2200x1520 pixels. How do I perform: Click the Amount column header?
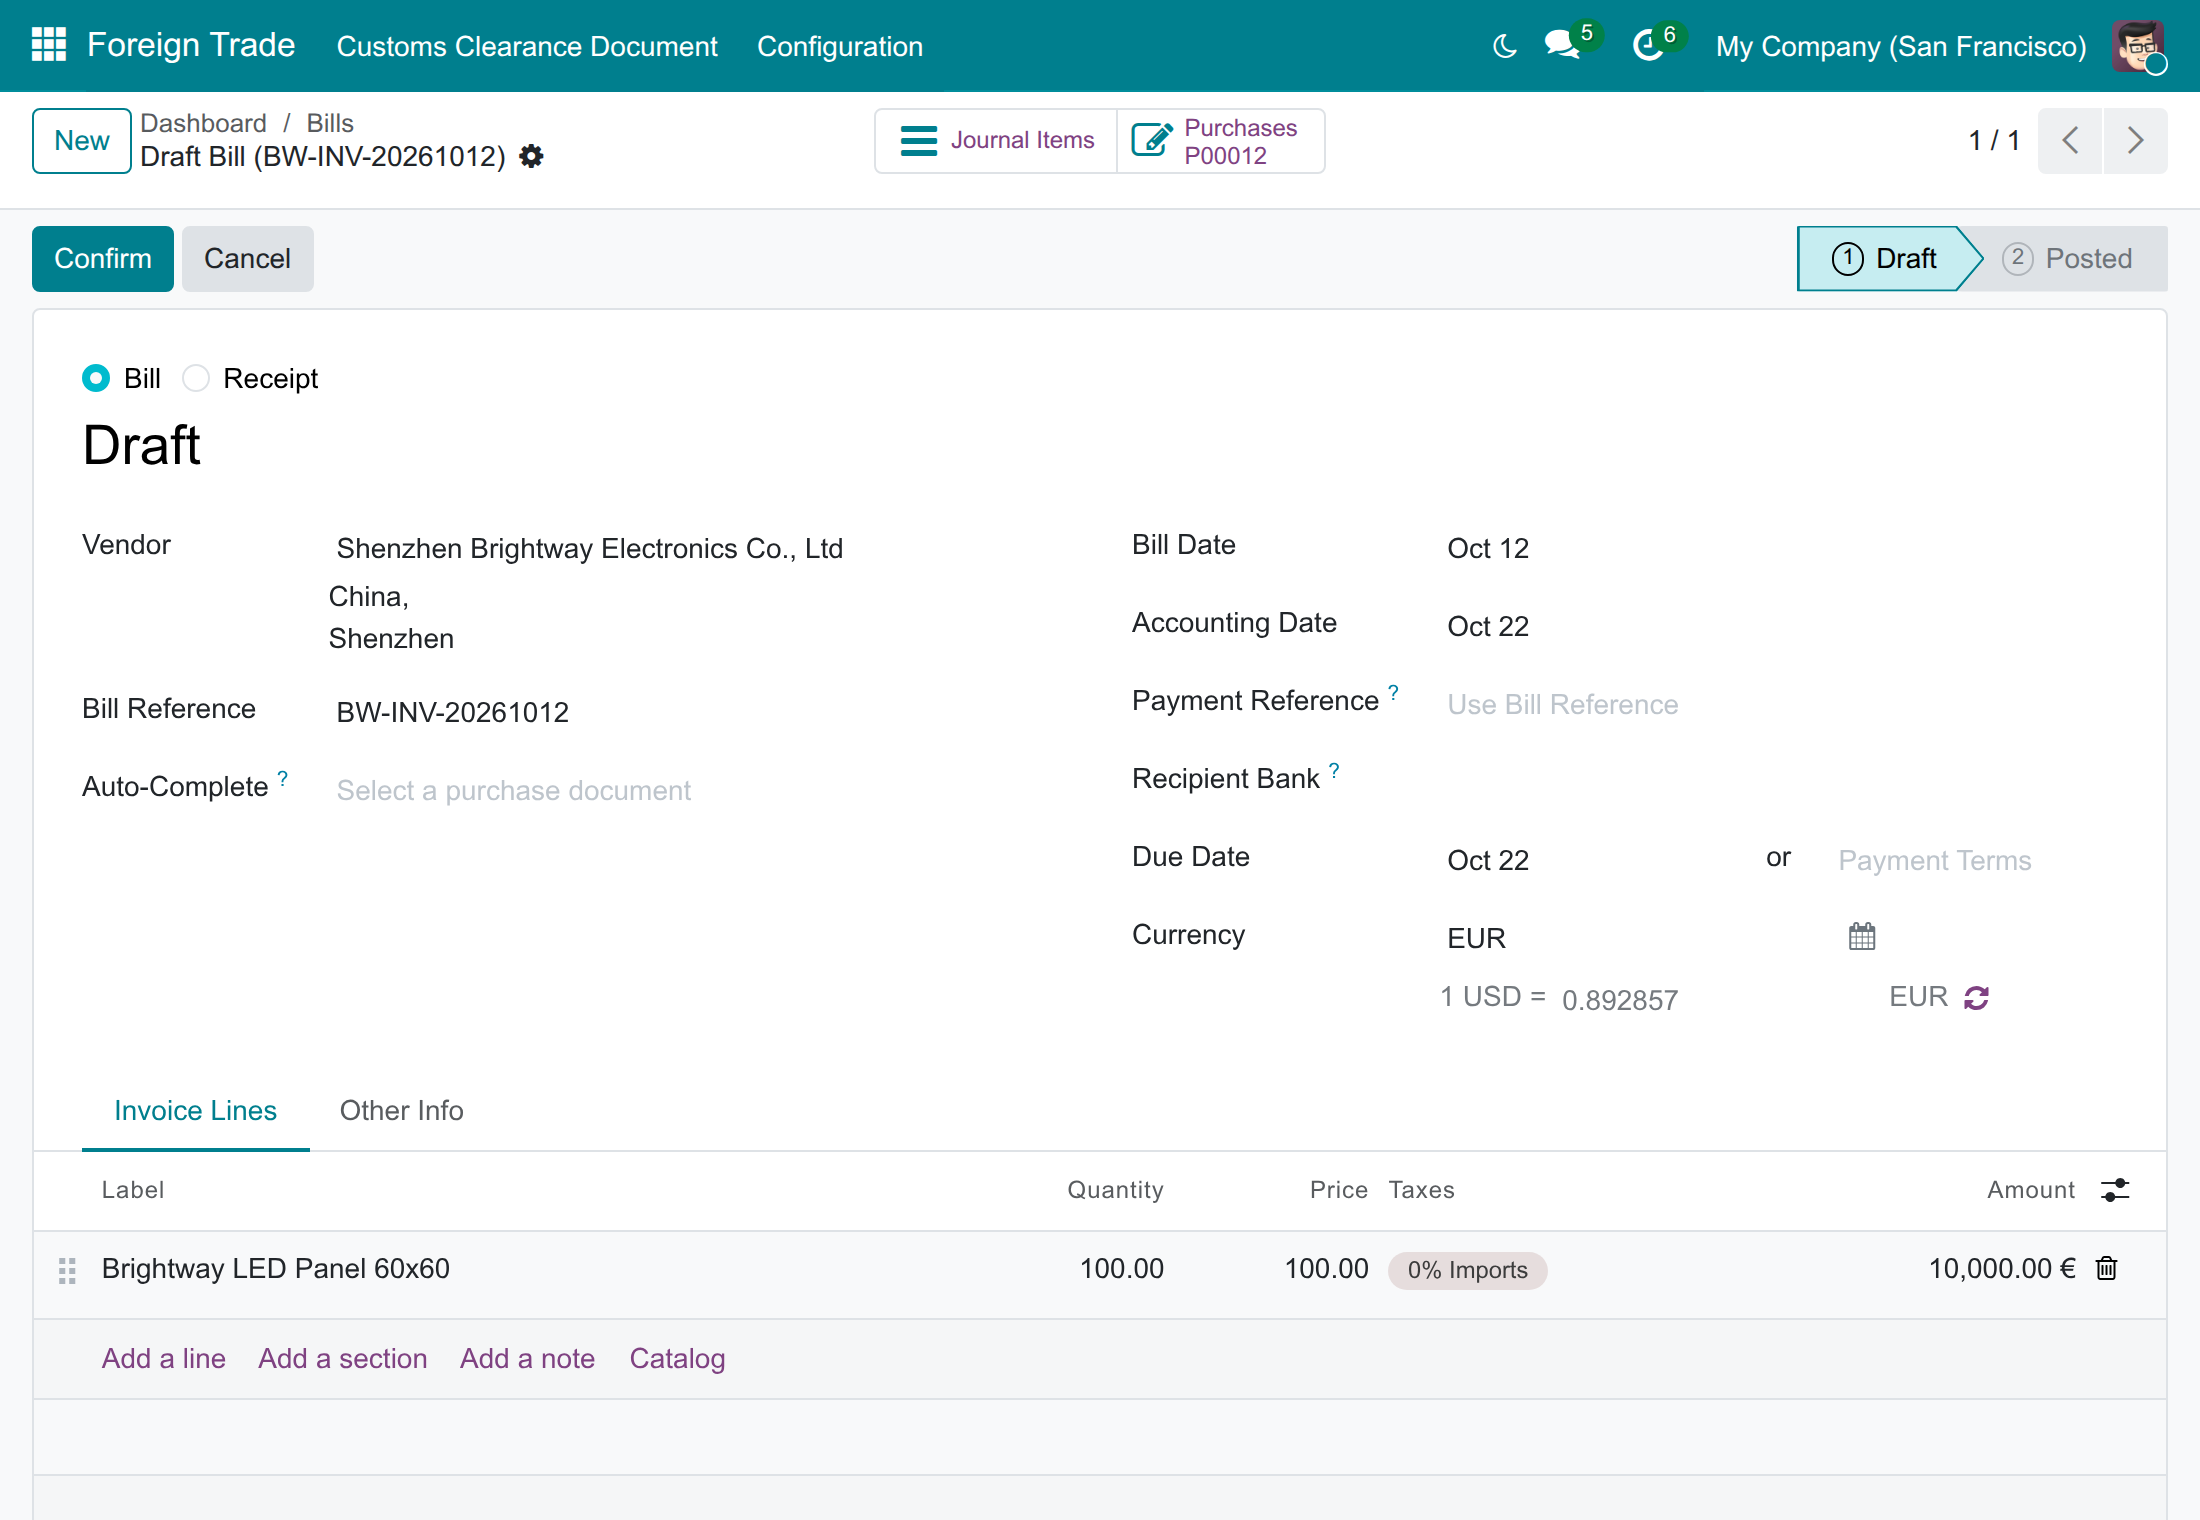coord(2031,1190)
